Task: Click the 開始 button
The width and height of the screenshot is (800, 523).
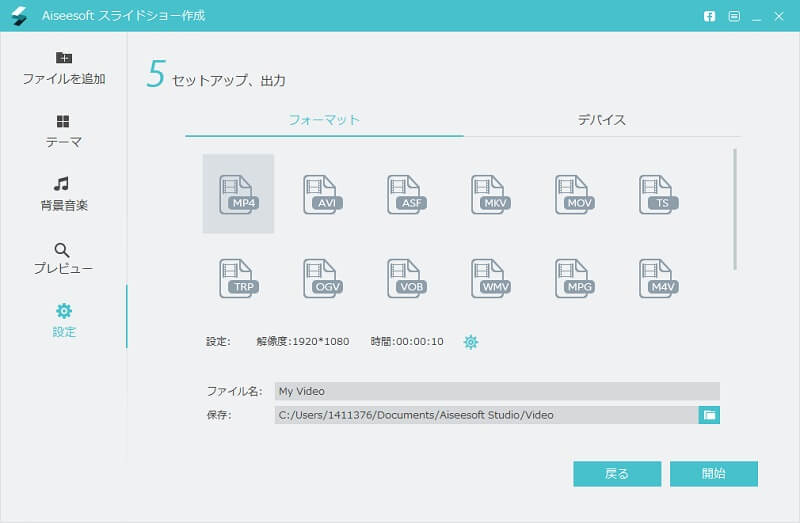Action: 713,474
